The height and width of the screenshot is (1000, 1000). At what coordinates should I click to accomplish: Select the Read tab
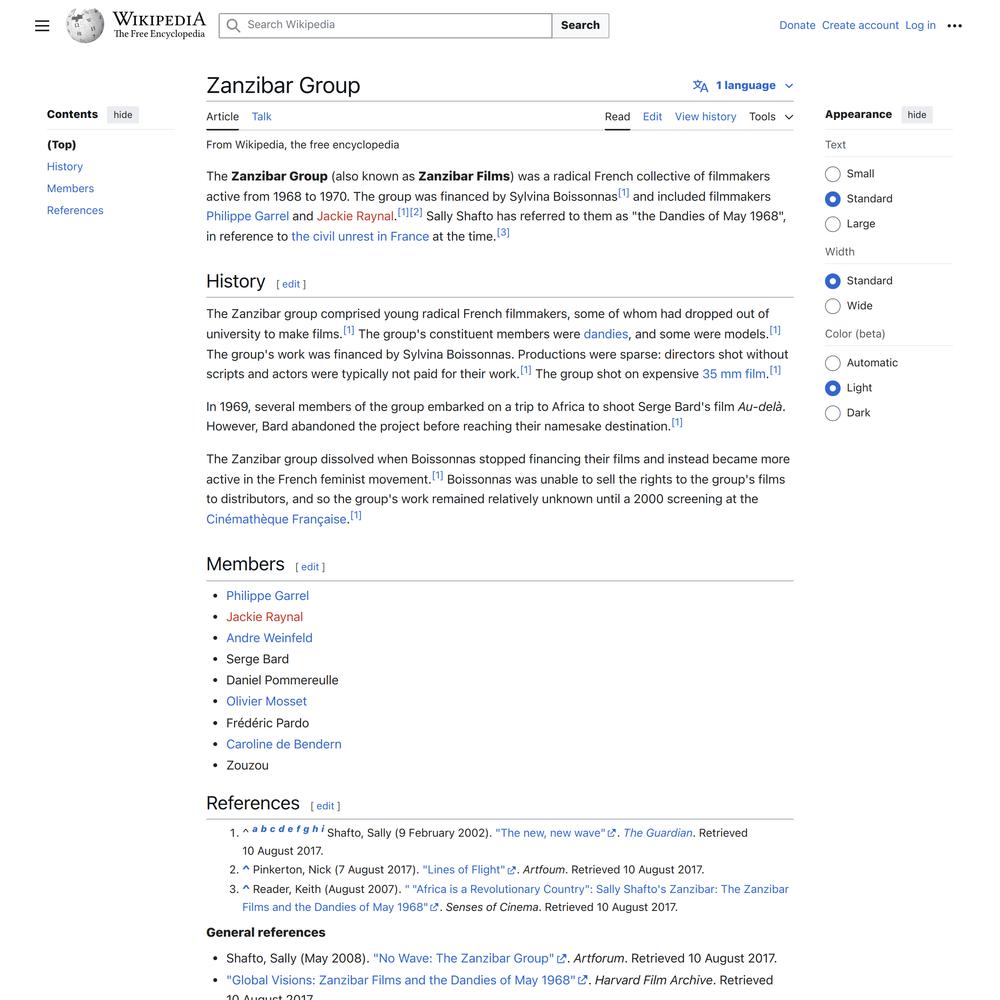617,117
